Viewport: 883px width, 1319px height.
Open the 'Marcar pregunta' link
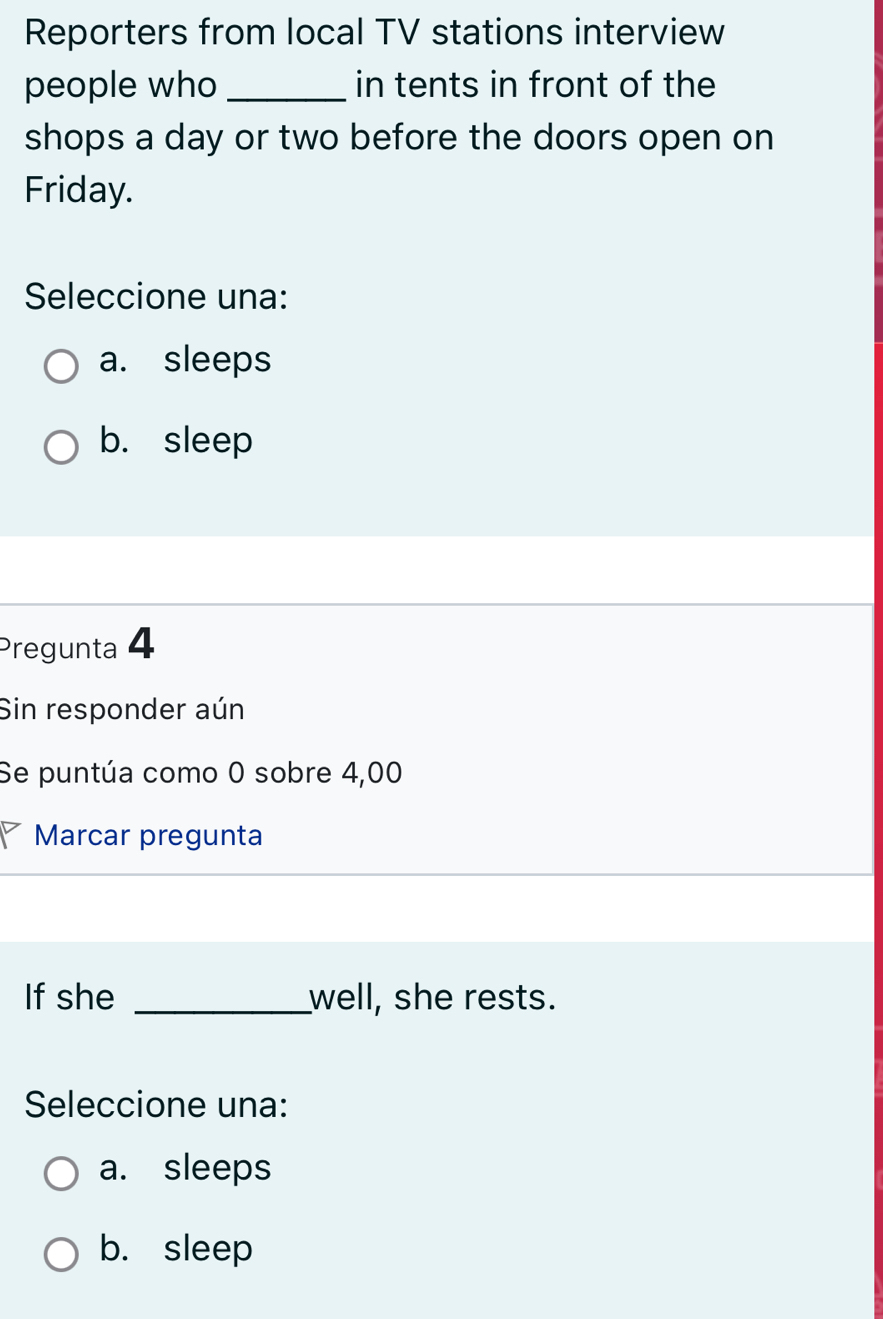(x=148, y=835)
